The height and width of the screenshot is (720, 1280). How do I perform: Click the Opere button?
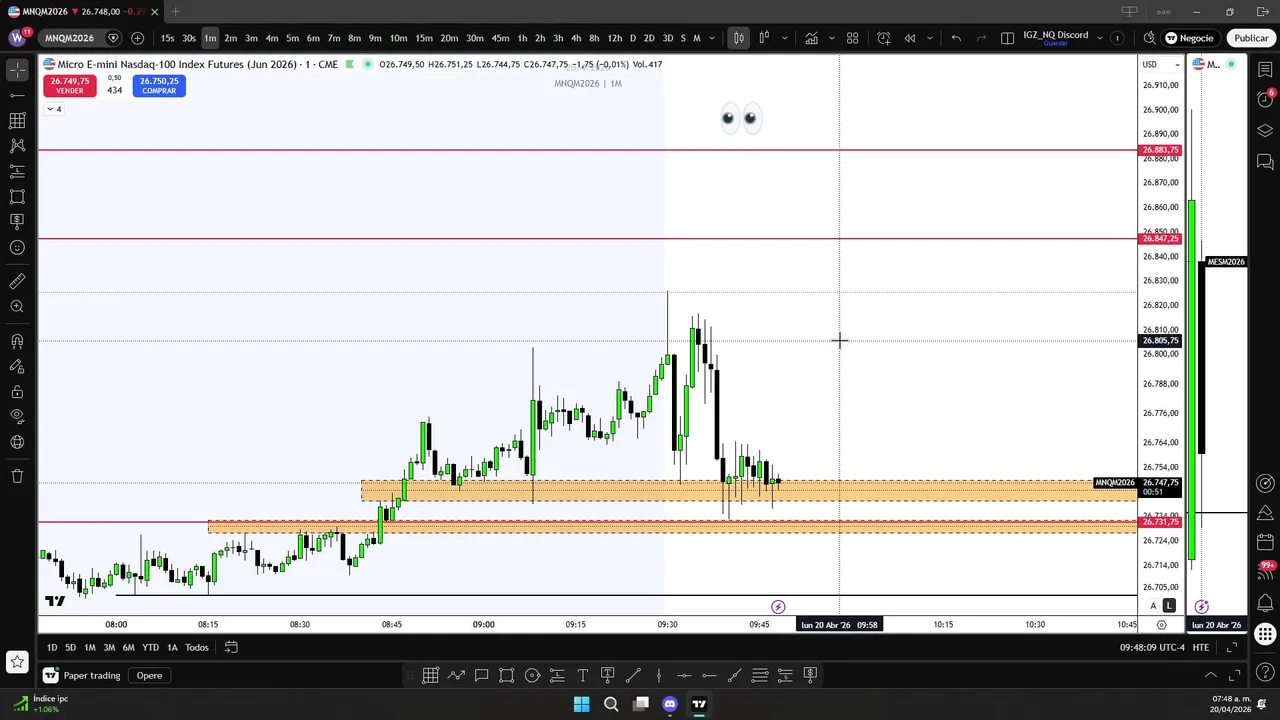(x=149, y=675)
